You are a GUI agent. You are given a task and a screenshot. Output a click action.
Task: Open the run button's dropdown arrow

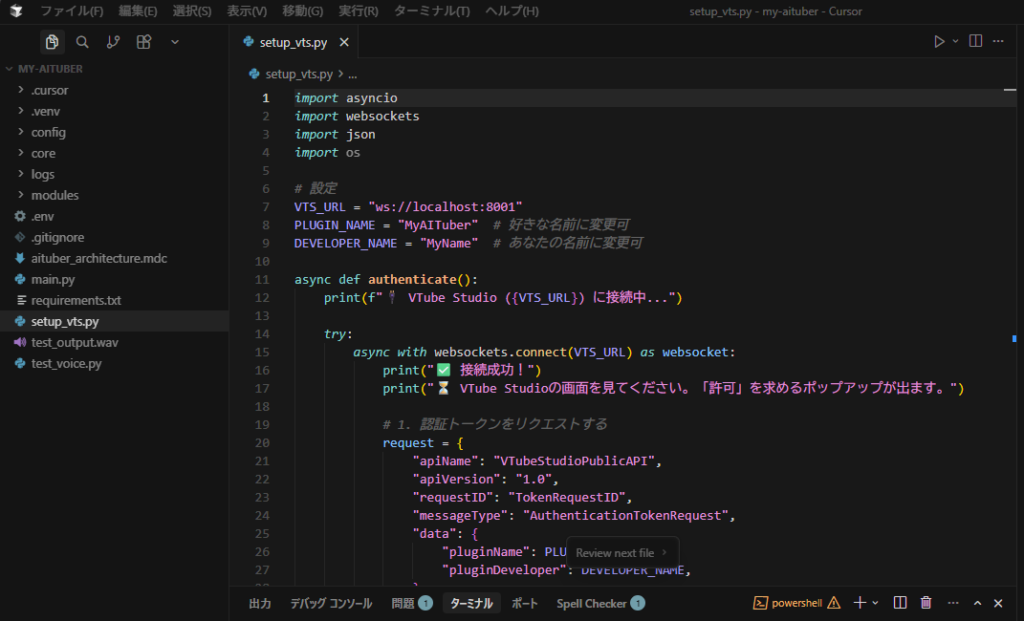[x=955, y=42]
